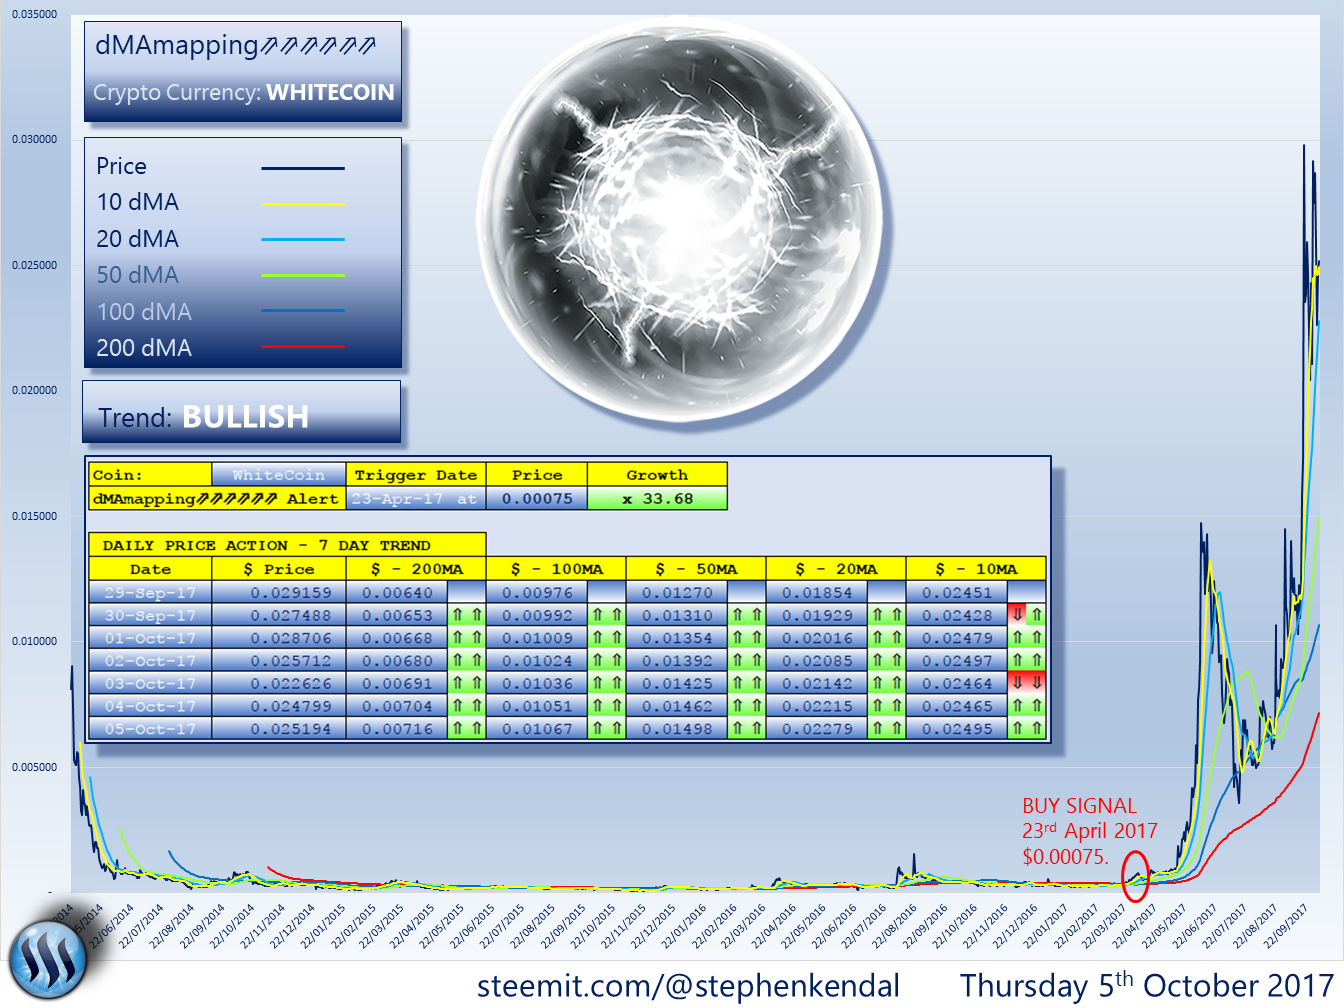Image resolution: width=1344 pixels, height=1008 pixels.
Task: Select the '29-Sep-17' date cell
Action: click(x=150, y=593)
